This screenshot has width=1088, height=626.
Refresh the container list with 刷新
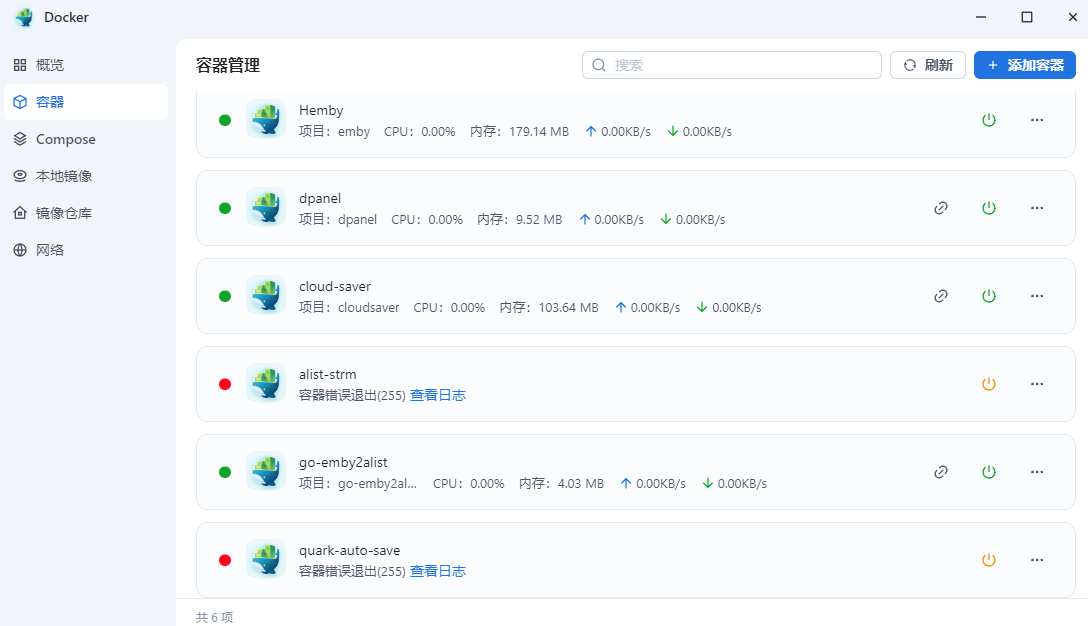(x=928, y=65)
